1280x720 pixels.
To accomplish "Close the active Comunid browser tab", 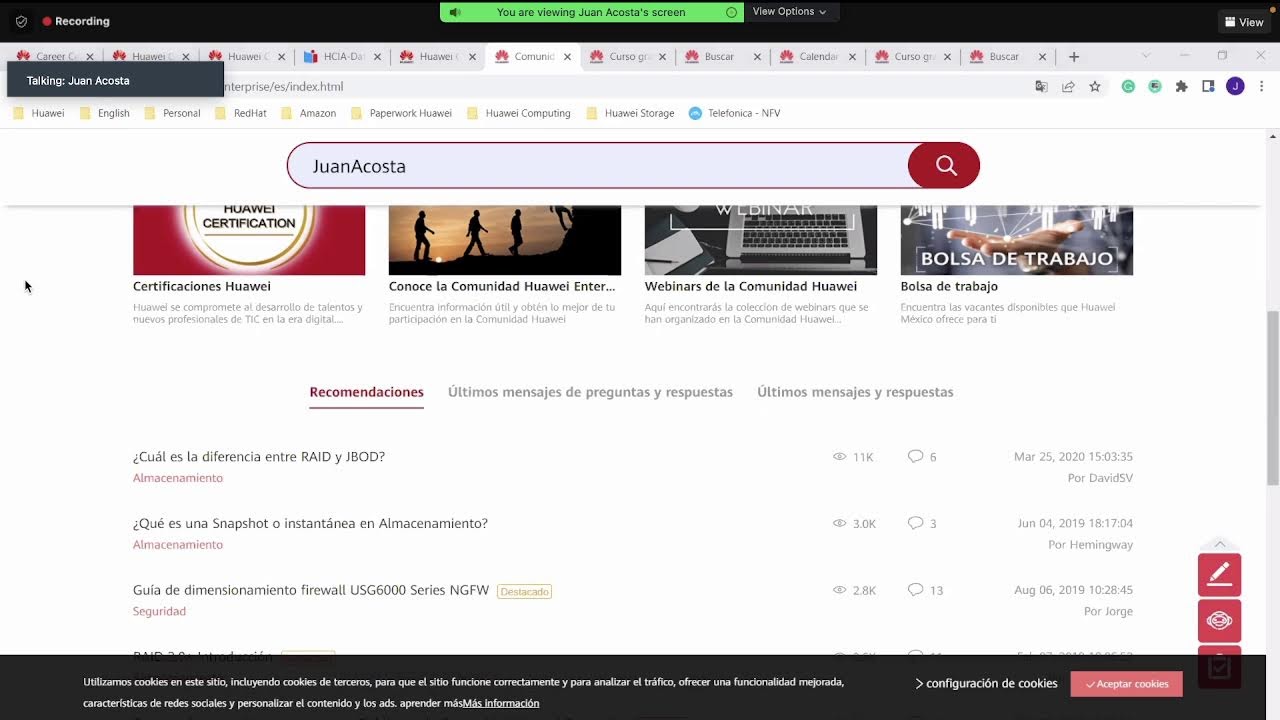I will tap(567, 57).
